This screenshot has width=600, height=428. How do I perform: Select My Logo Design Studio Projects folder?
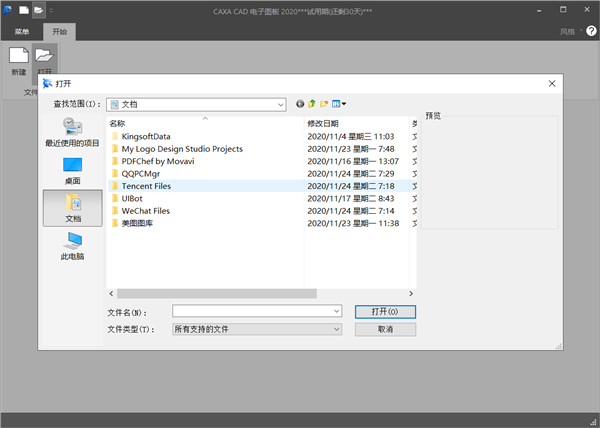coord(182,149)
